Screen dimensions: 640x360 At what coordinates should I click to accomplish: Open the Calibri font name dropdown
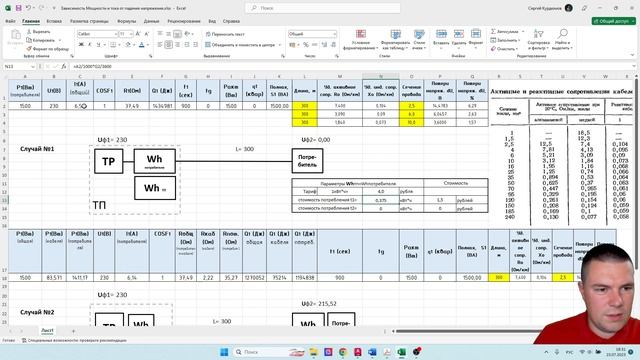point(116,34)
